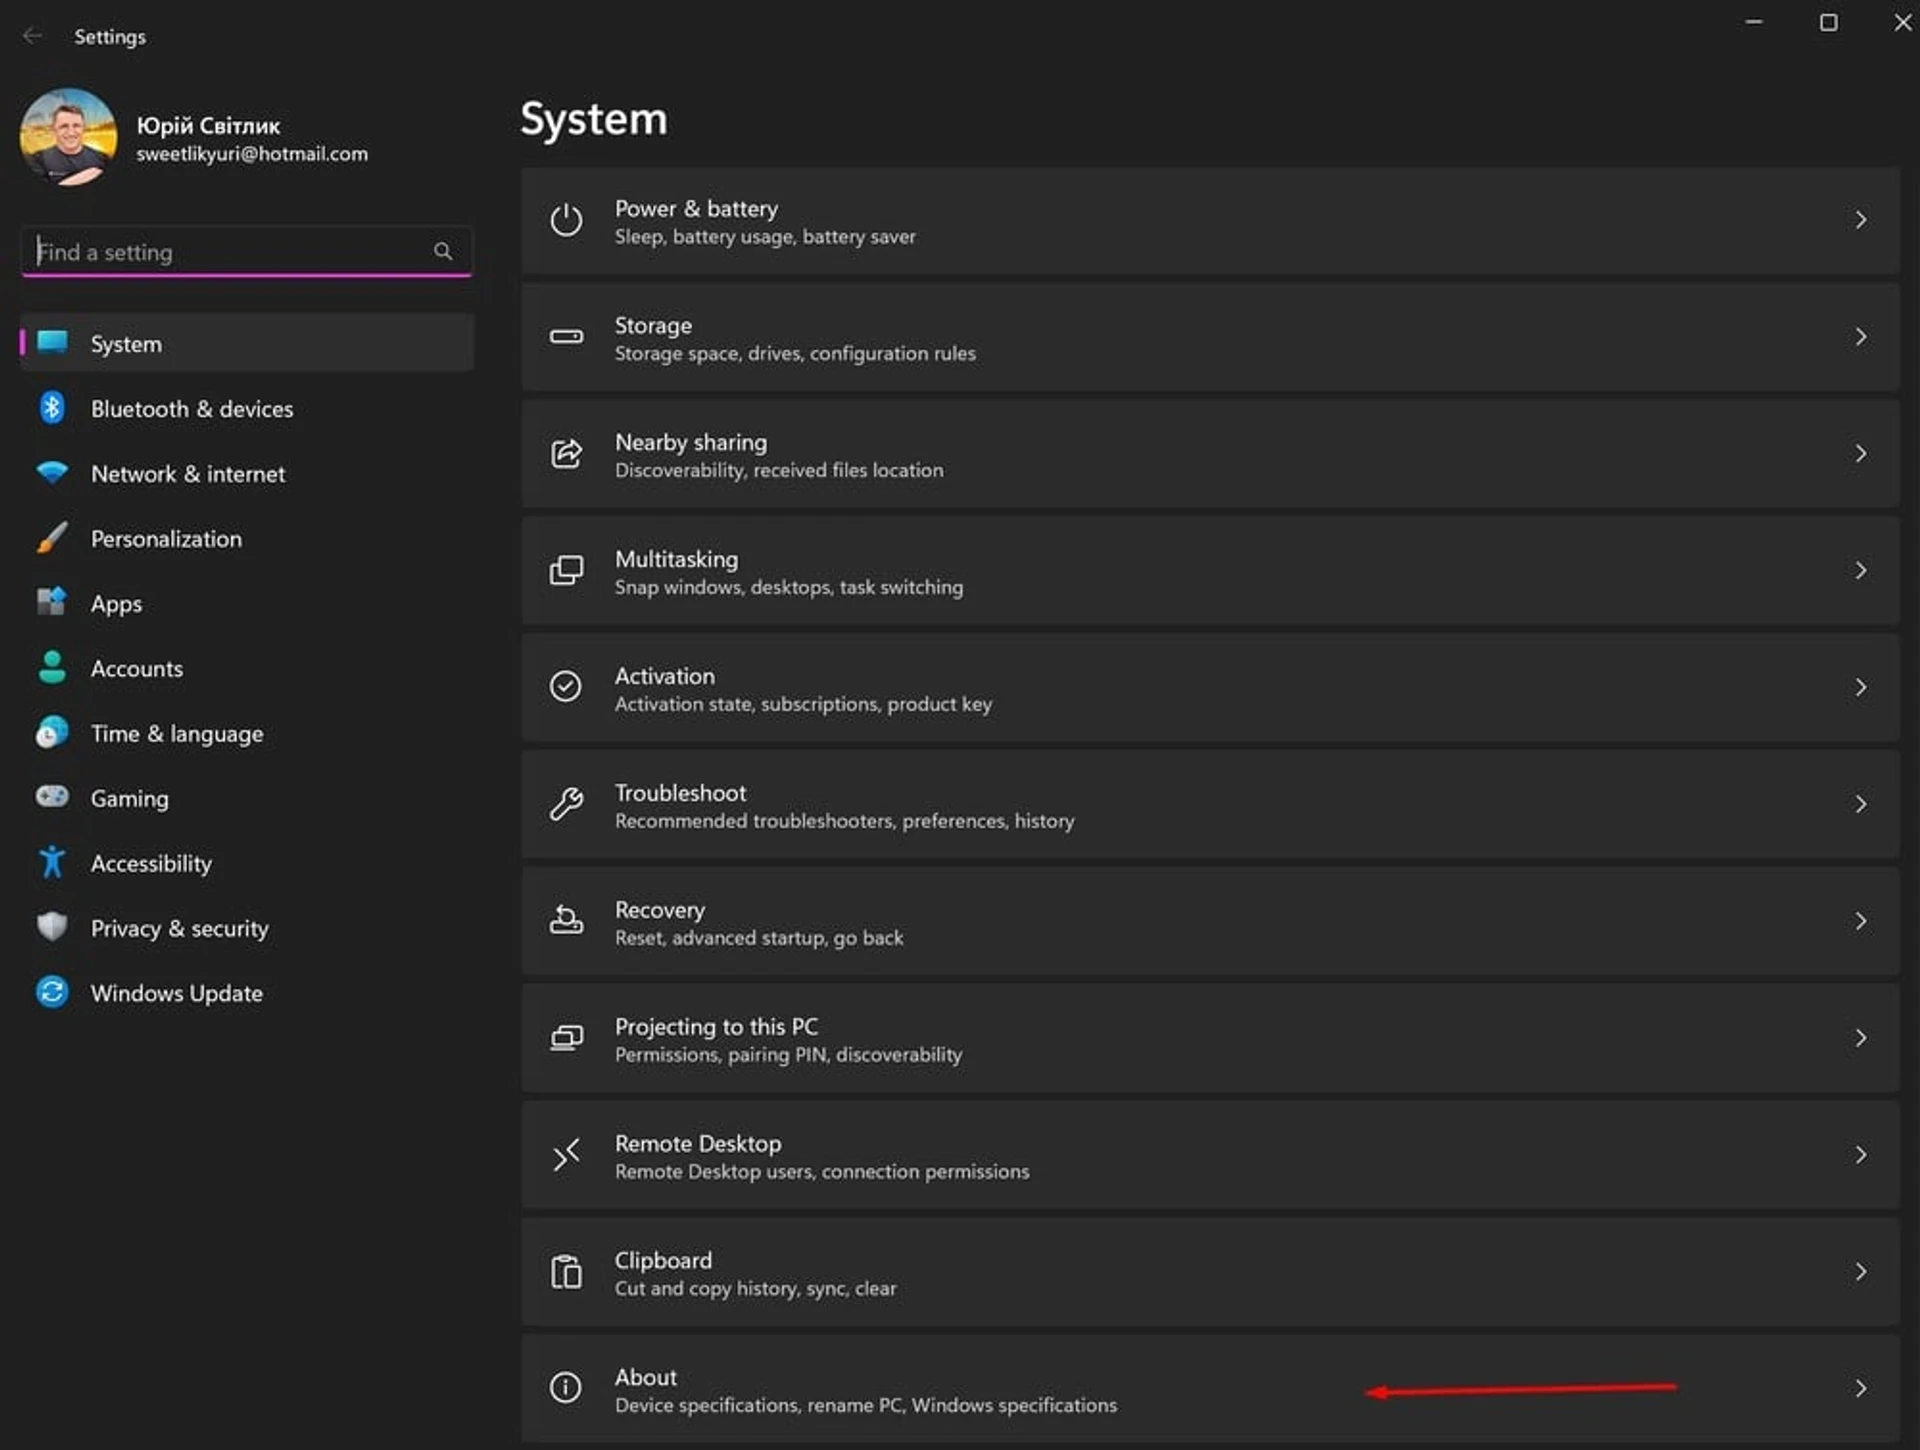Image resolution: width=1920 pixels, height=1450 pixels.
Task: Open Clipboard settings
Action: tap(1210, 1273)
